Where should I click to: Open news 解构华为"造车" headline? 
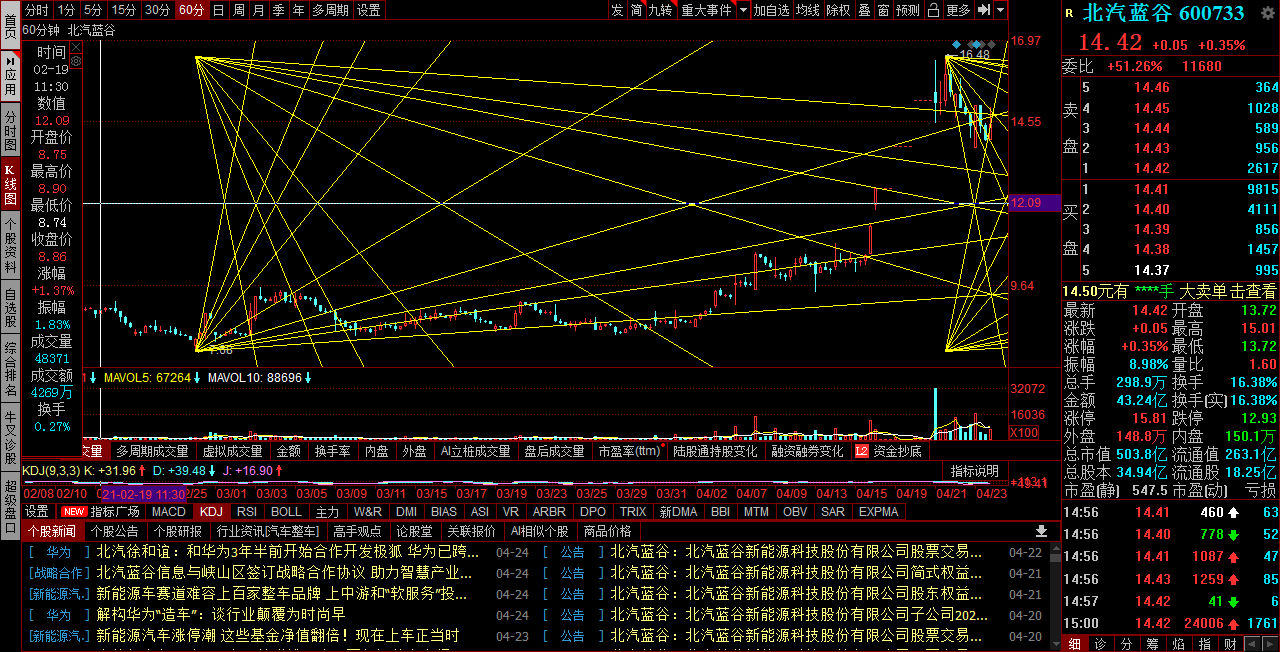pos(221,615)
